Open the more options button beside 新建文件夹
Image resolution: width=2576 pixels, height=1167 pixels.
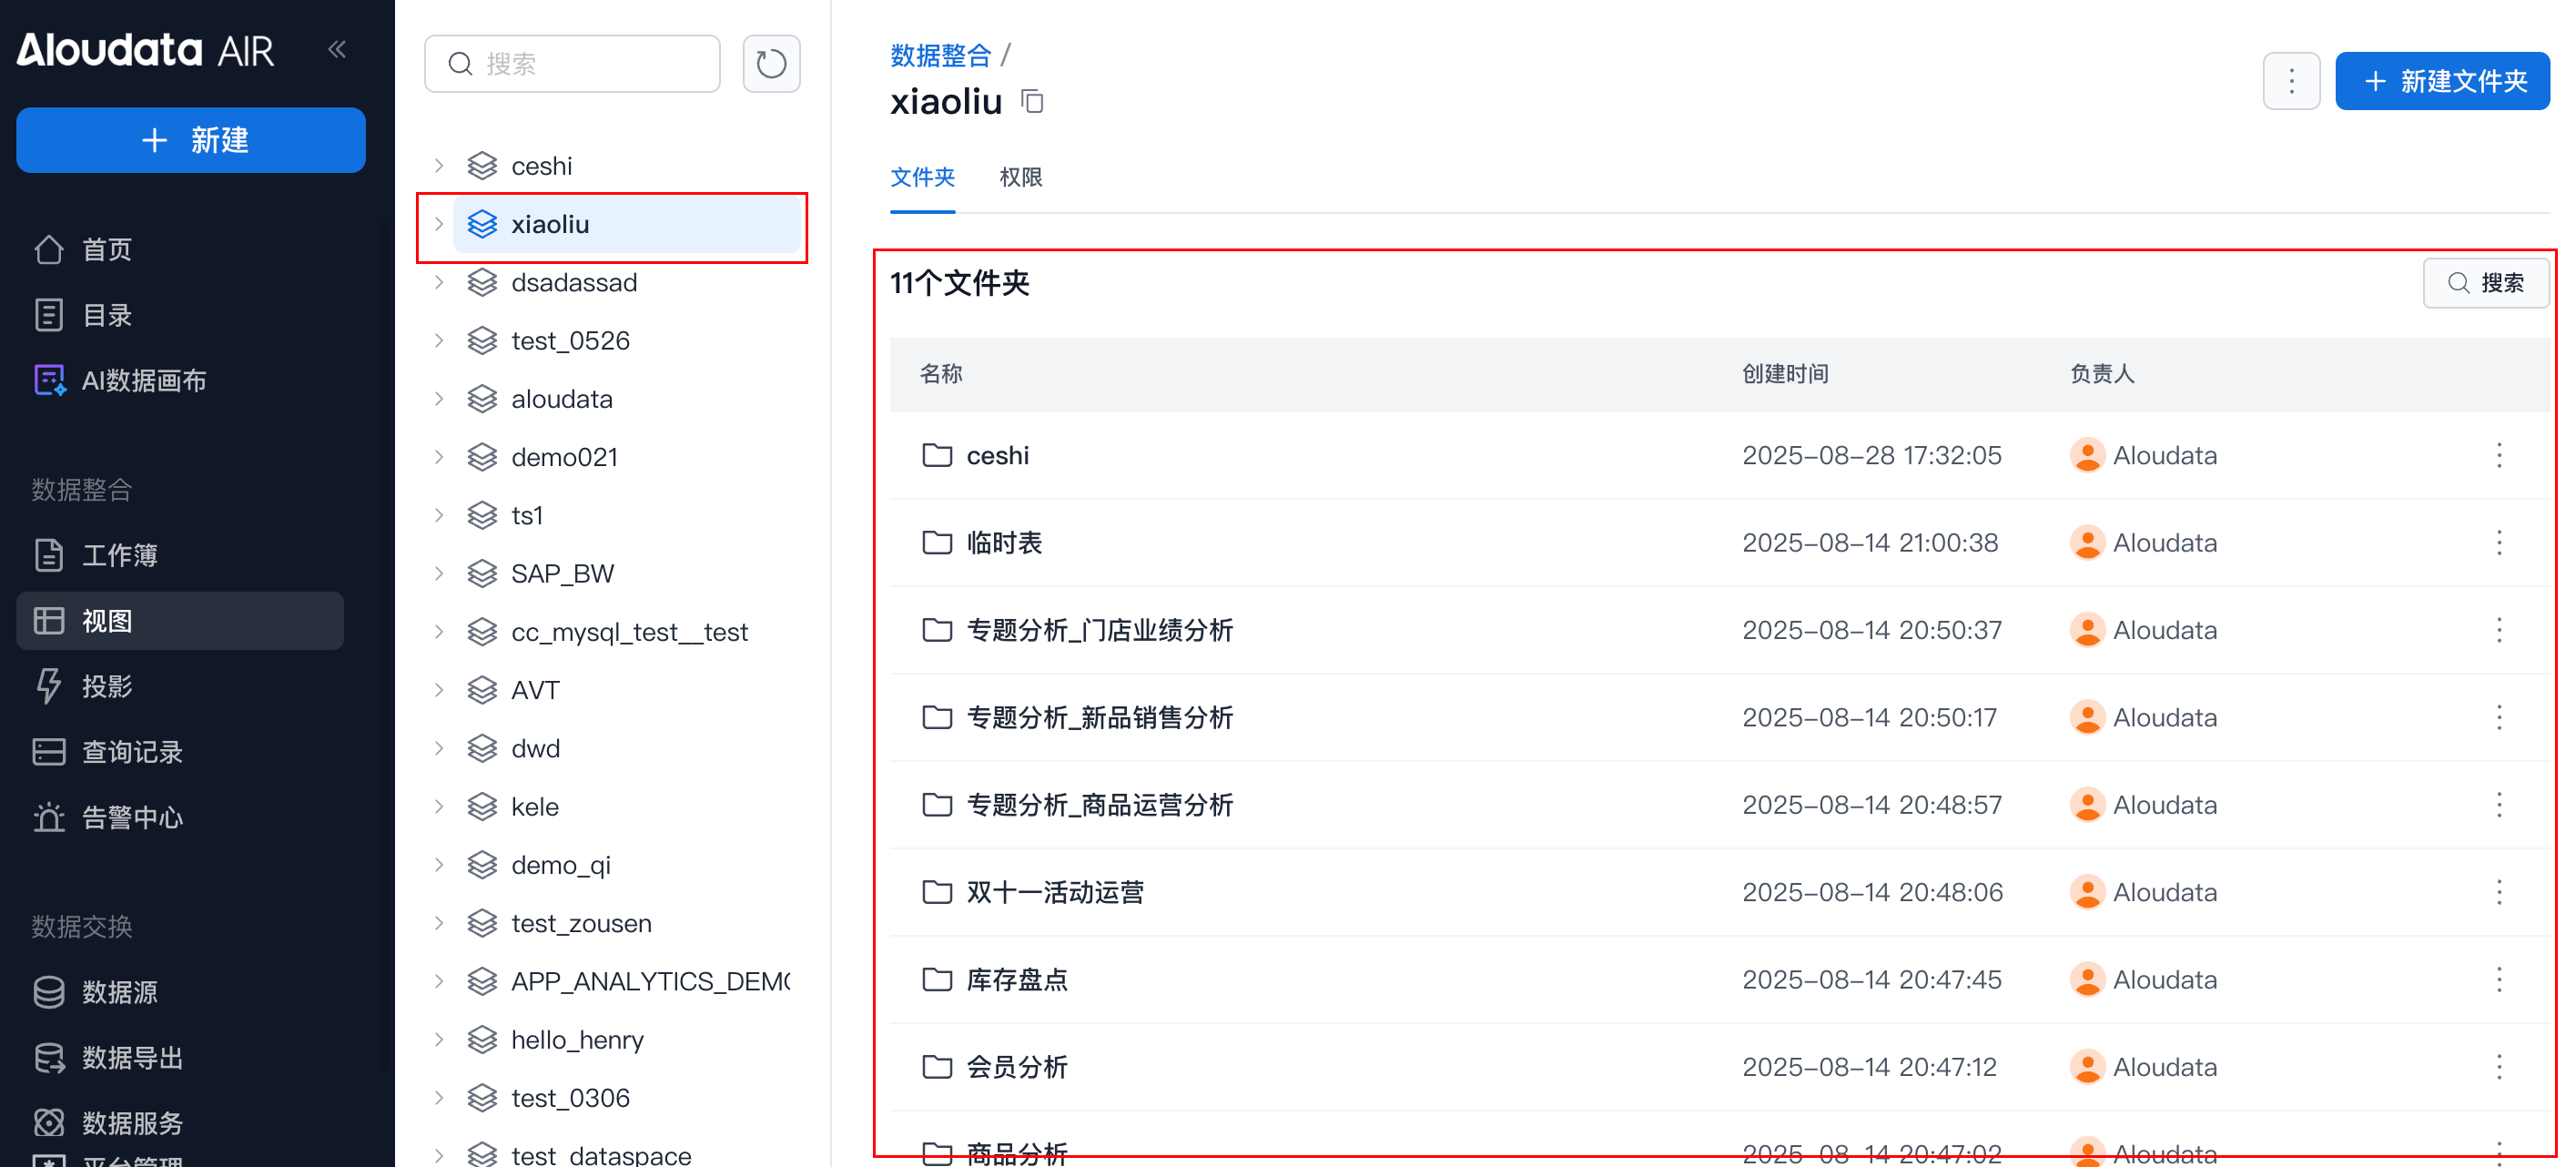2291,81
